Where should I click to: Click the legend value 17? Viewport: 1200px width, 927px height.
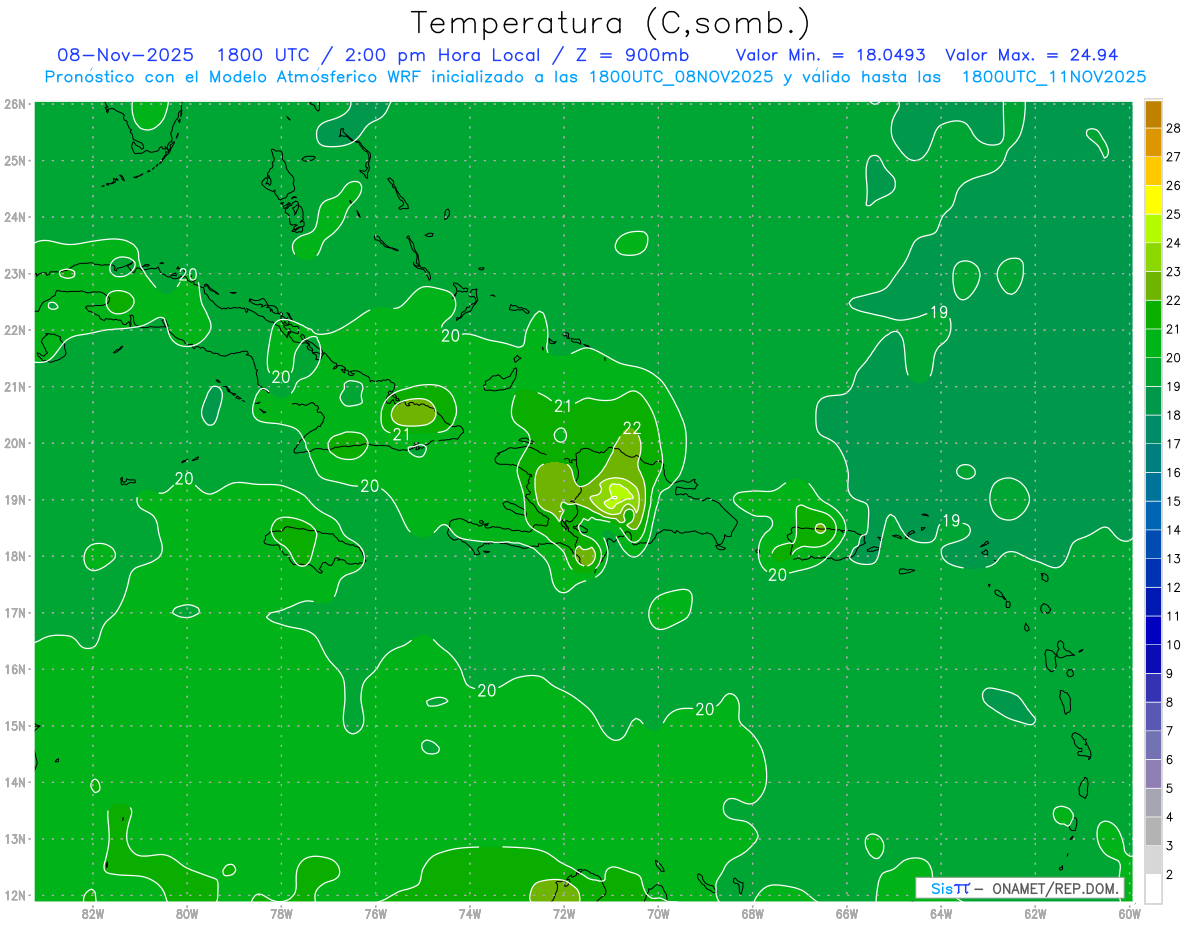pyautogui.click(x=1174, y=443)
